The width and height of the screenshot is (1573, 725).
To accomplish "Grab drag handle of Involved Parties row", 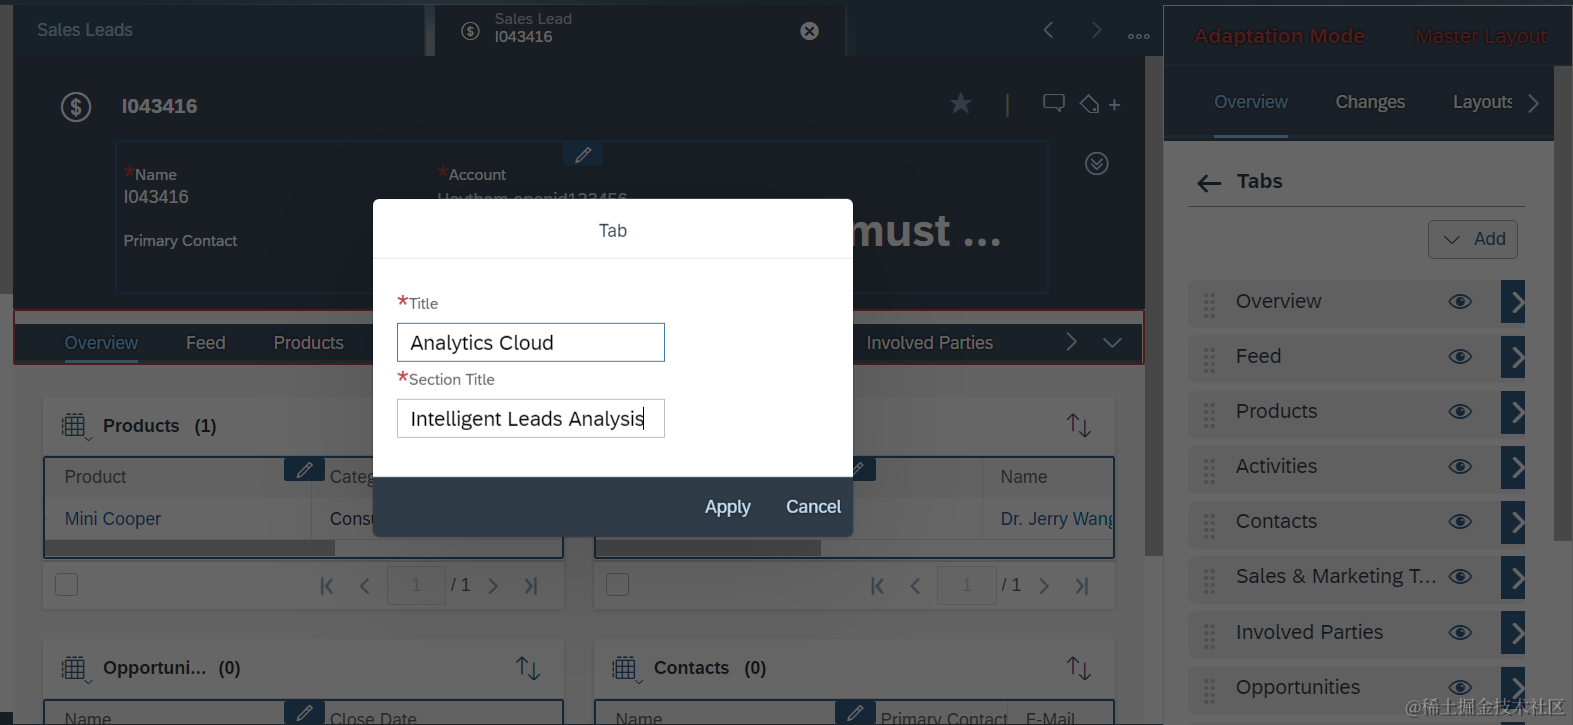I will click(x=1209, y=636).
